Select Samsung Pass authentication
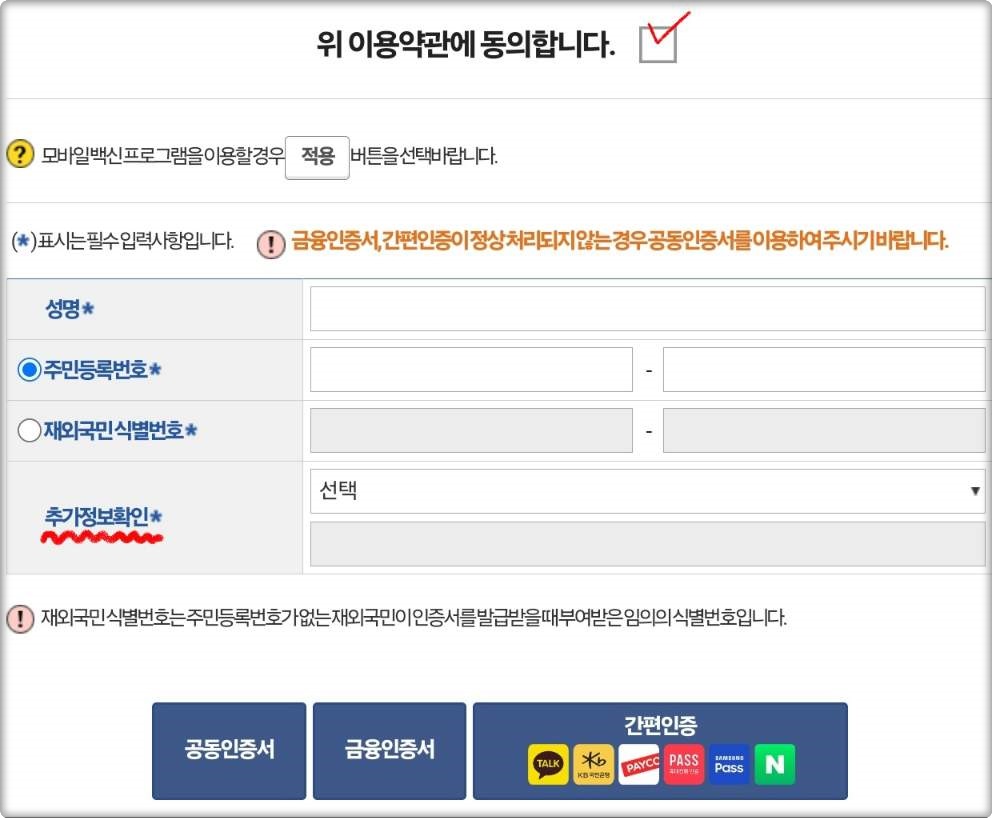 727,763
